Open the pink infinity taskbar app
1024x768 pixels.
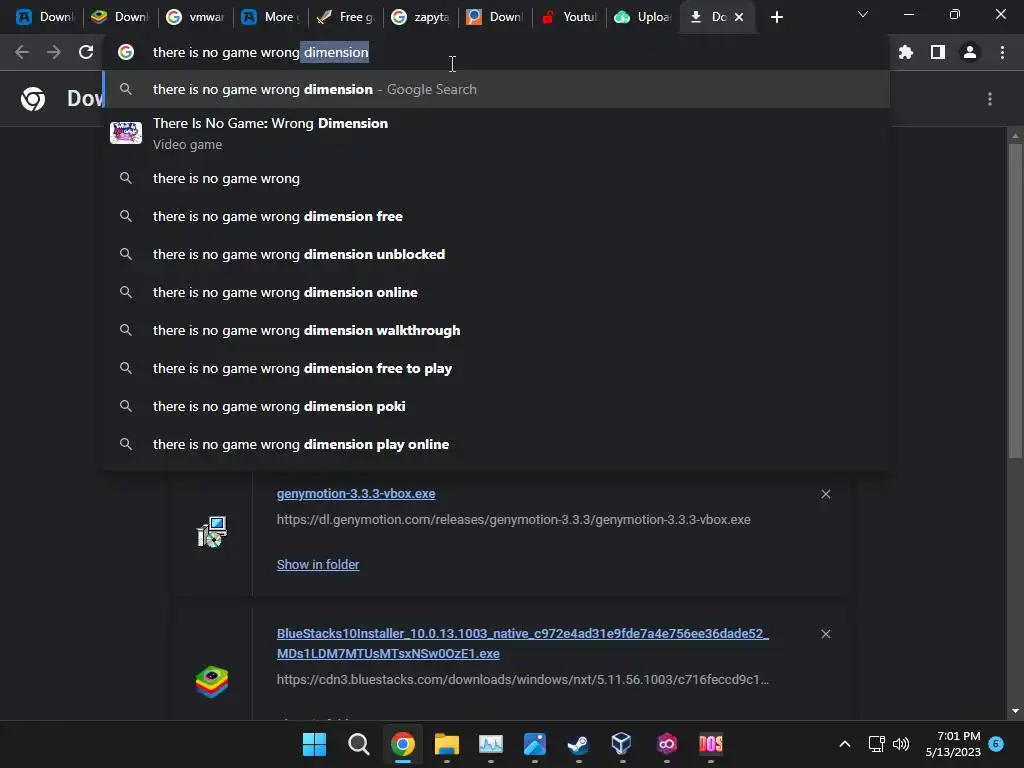tap(666, 744)
